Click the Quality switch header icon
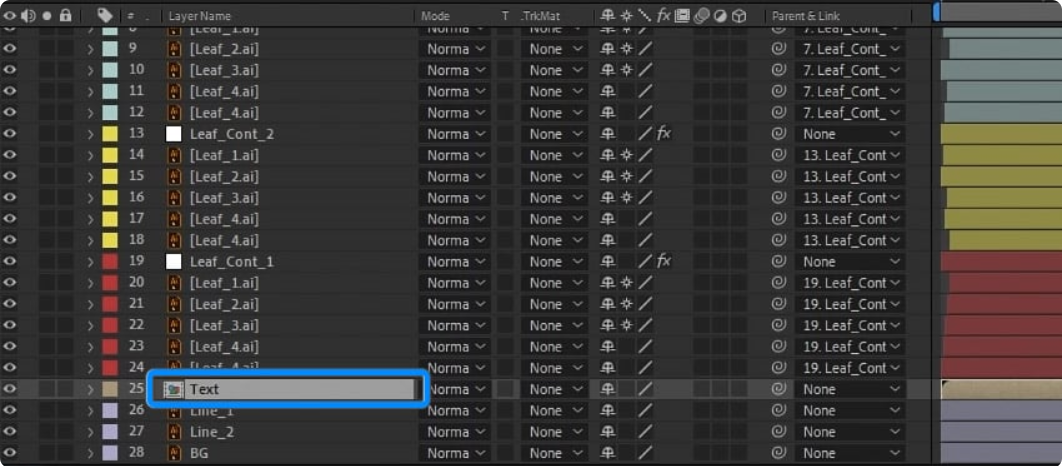The width and height of the screenshot is (1063, 466). point(645,16)
